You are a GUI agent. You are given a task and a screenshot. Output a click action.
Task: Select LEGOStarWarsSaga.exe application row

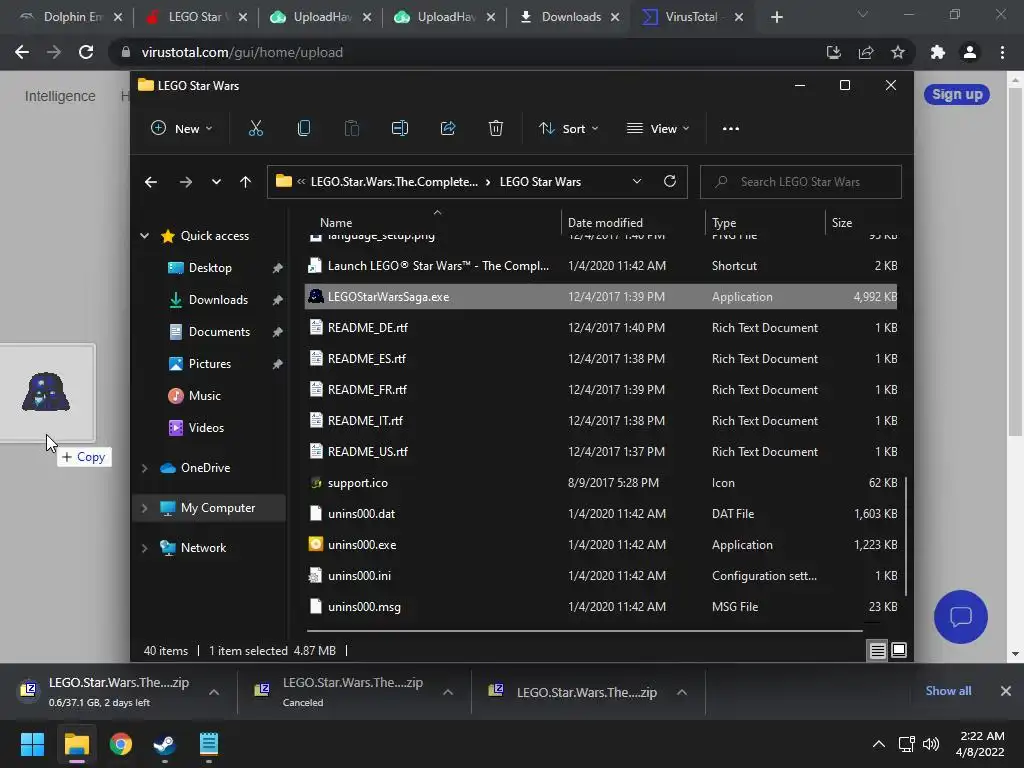(601, 296)
